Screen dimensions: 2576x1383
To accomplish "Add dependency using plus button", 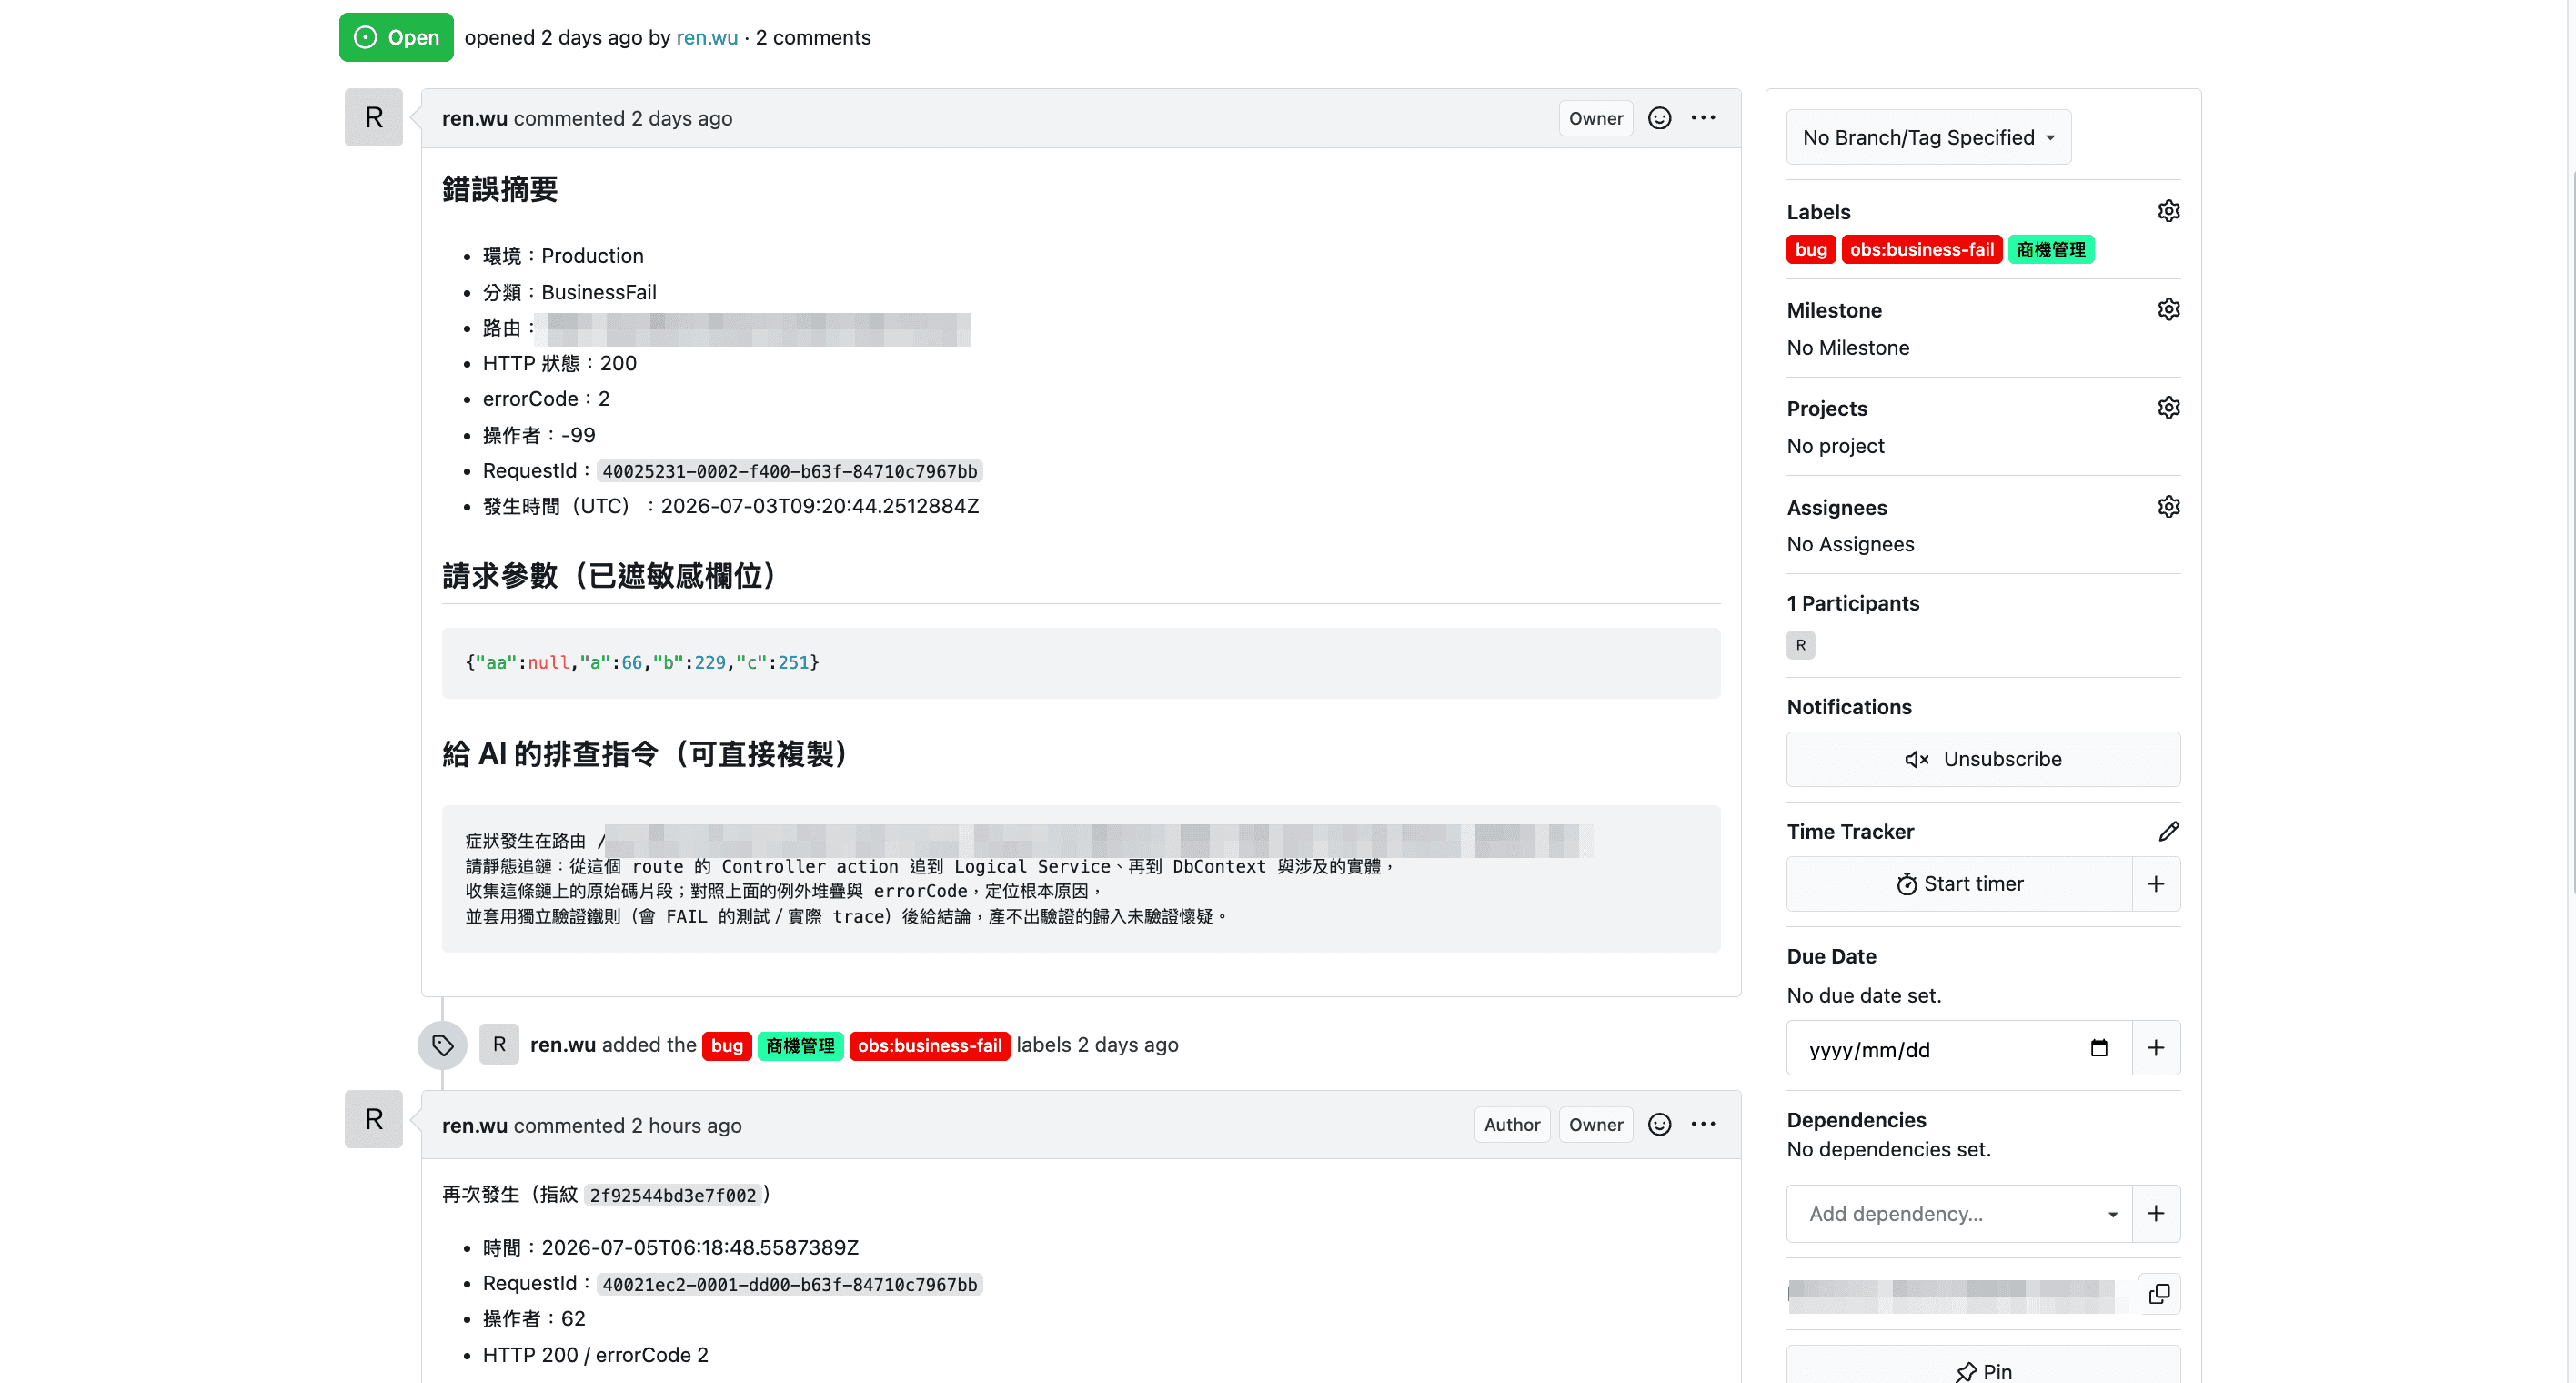I will 2156,1214.
